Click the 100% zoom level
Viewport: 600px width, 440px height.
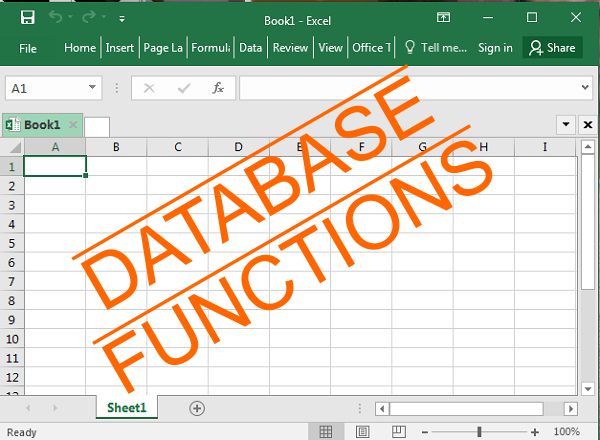[x=566, y=432]
